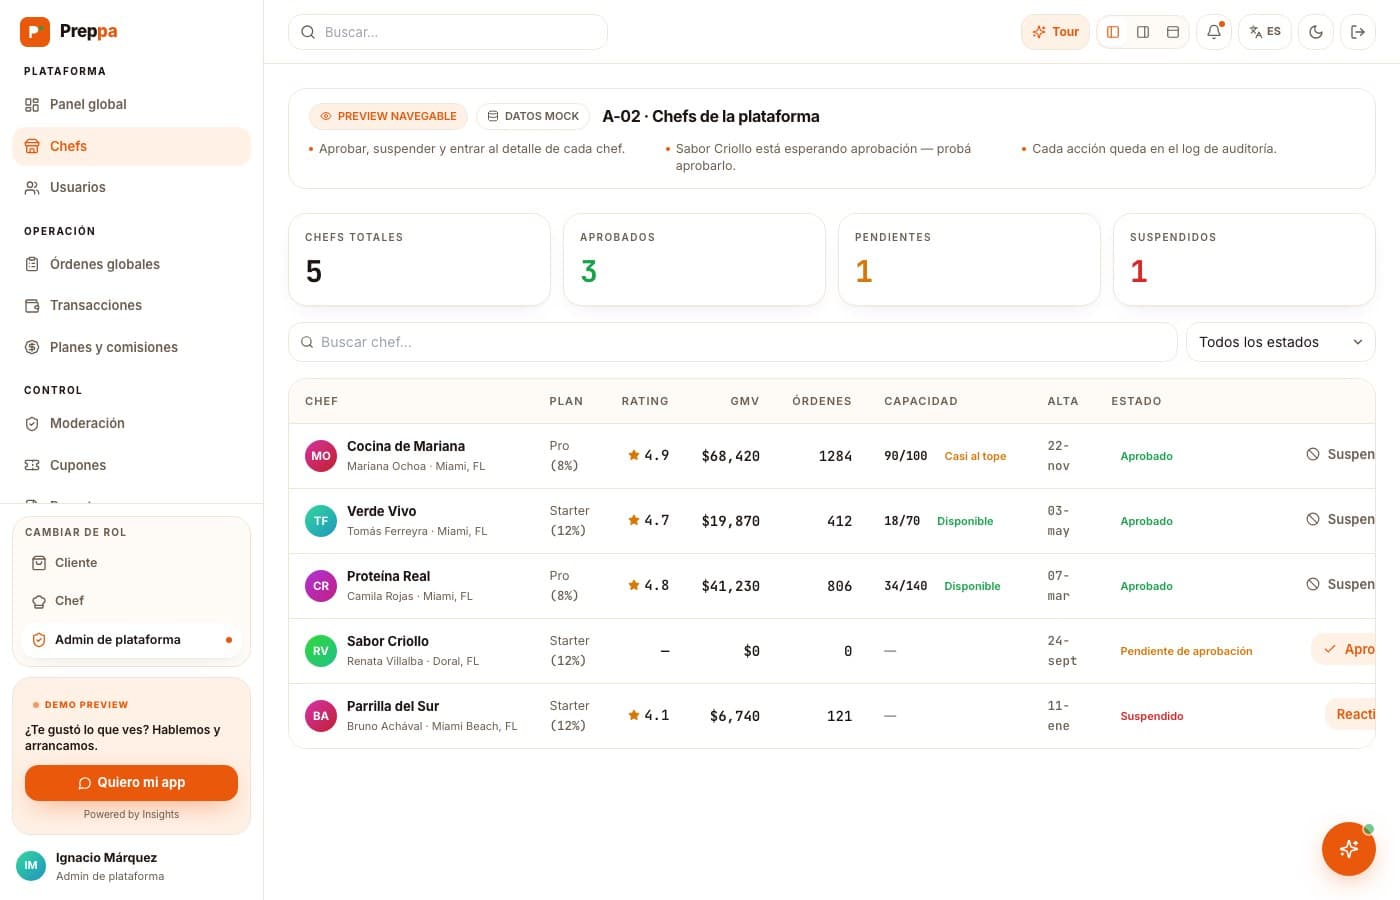Suspend Verde Vivo chef
This screenshot has height=900, width=1400.
[1340, 520]
